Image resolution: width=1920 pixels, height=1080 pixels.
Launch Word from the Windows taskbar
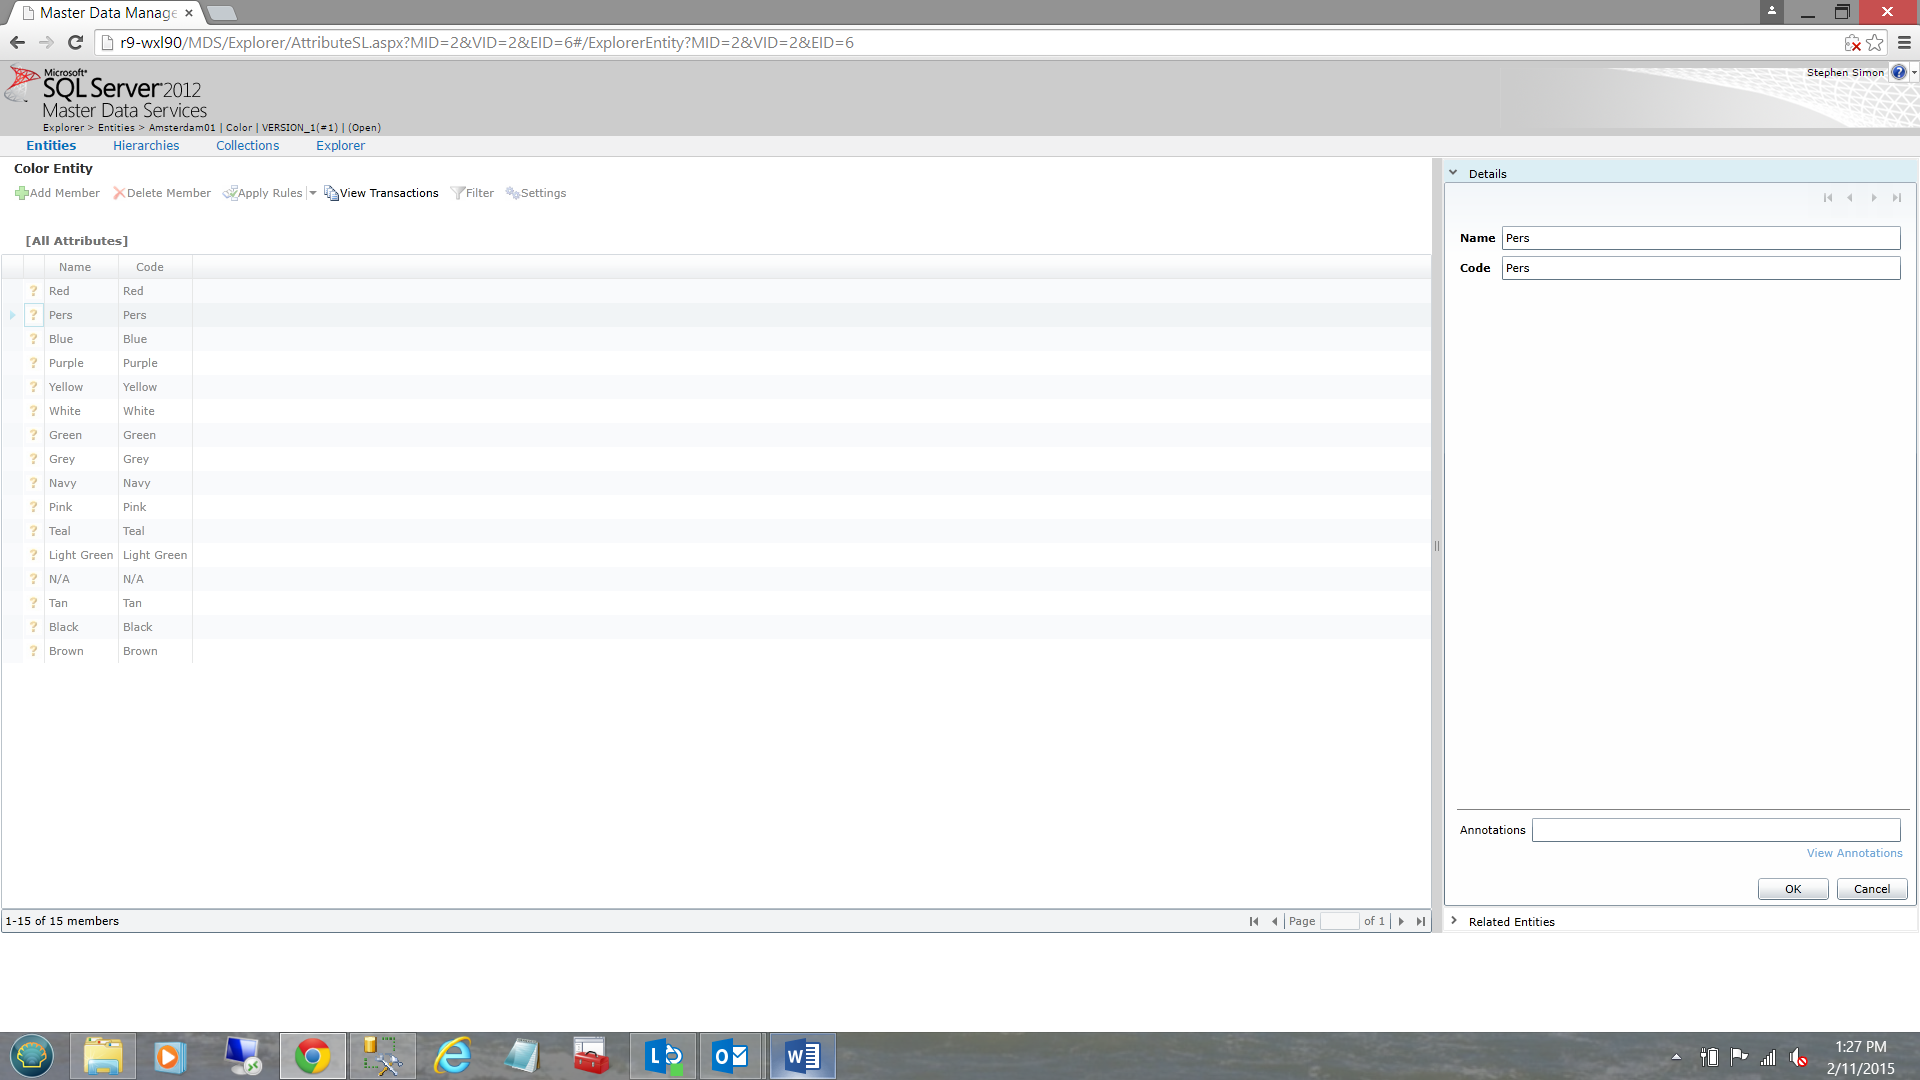(802, 1056)
